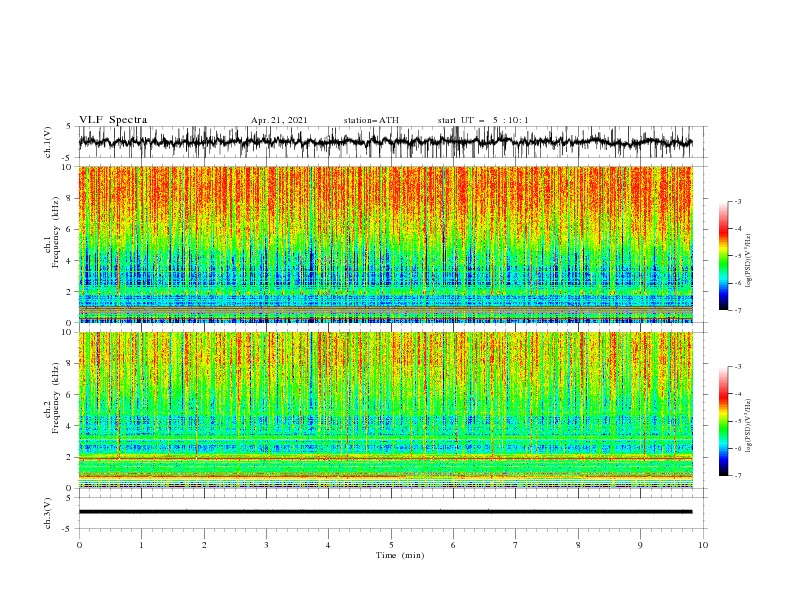This screenshot has width=792, height=612.
Task: Click time axis tick label "9"
Action: coord(640,545)
